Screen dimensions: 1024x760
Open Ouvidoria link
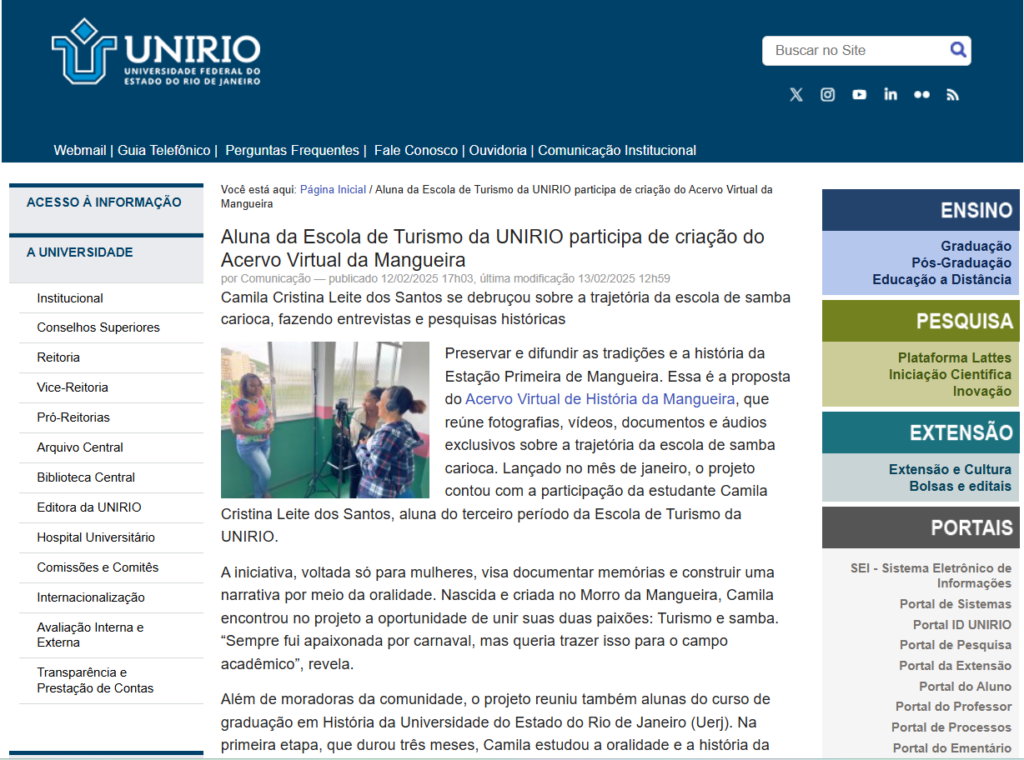click(498, 150)
